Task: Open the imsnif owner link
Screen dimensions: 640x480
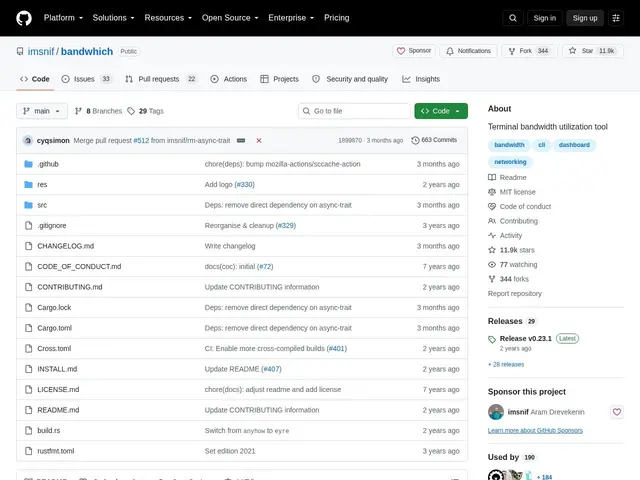Action: (x=41, y=51)
